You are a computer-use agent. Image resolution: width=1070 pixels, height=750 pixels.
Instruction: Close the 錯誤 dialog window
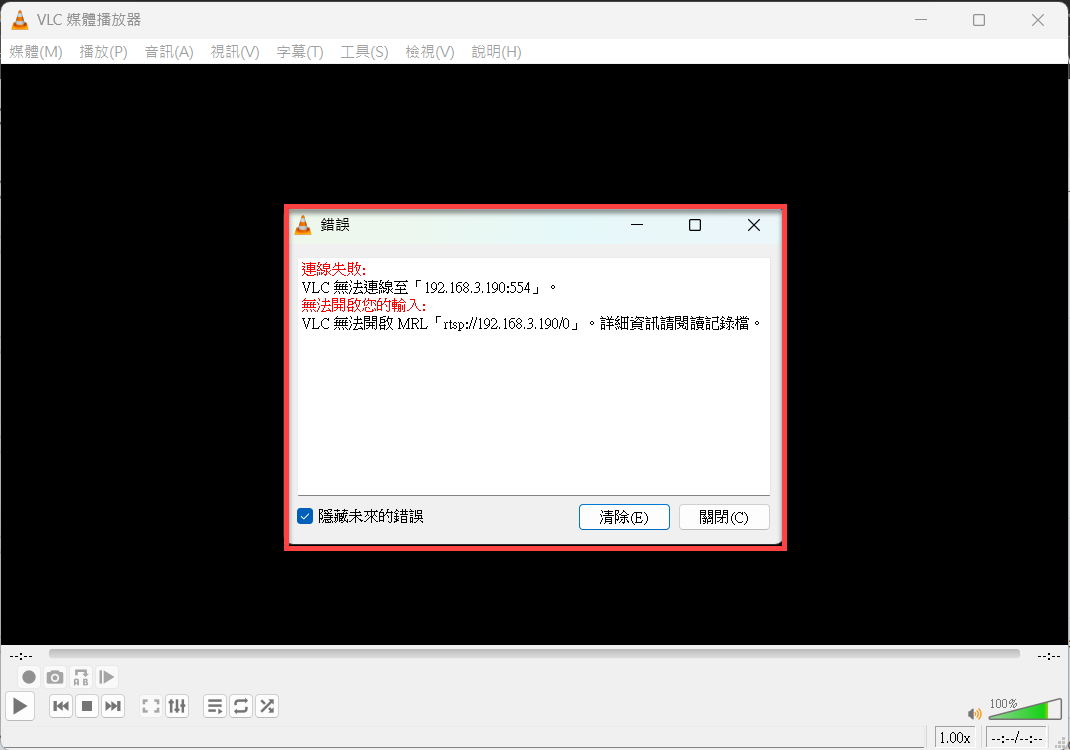point(753,225)
